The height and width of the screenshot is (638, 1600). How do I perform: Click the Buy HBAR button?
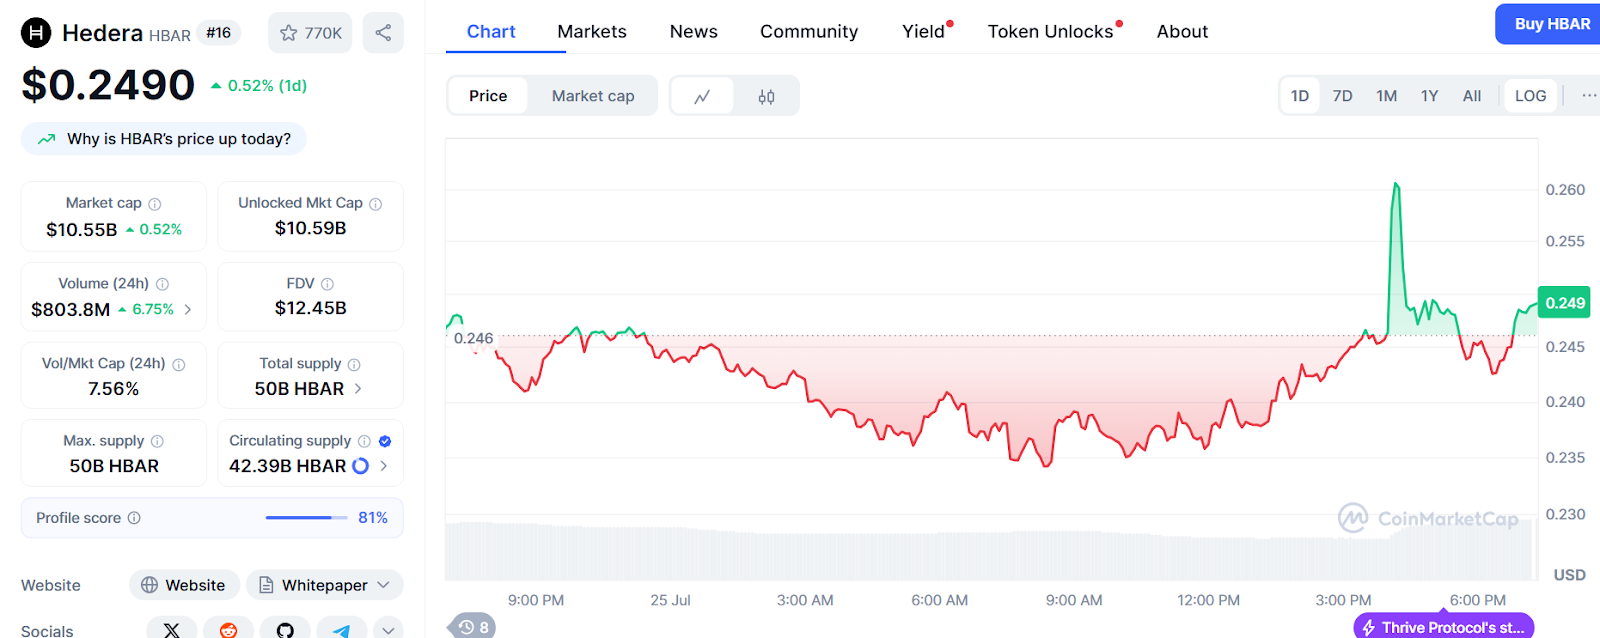point(1548,24)
